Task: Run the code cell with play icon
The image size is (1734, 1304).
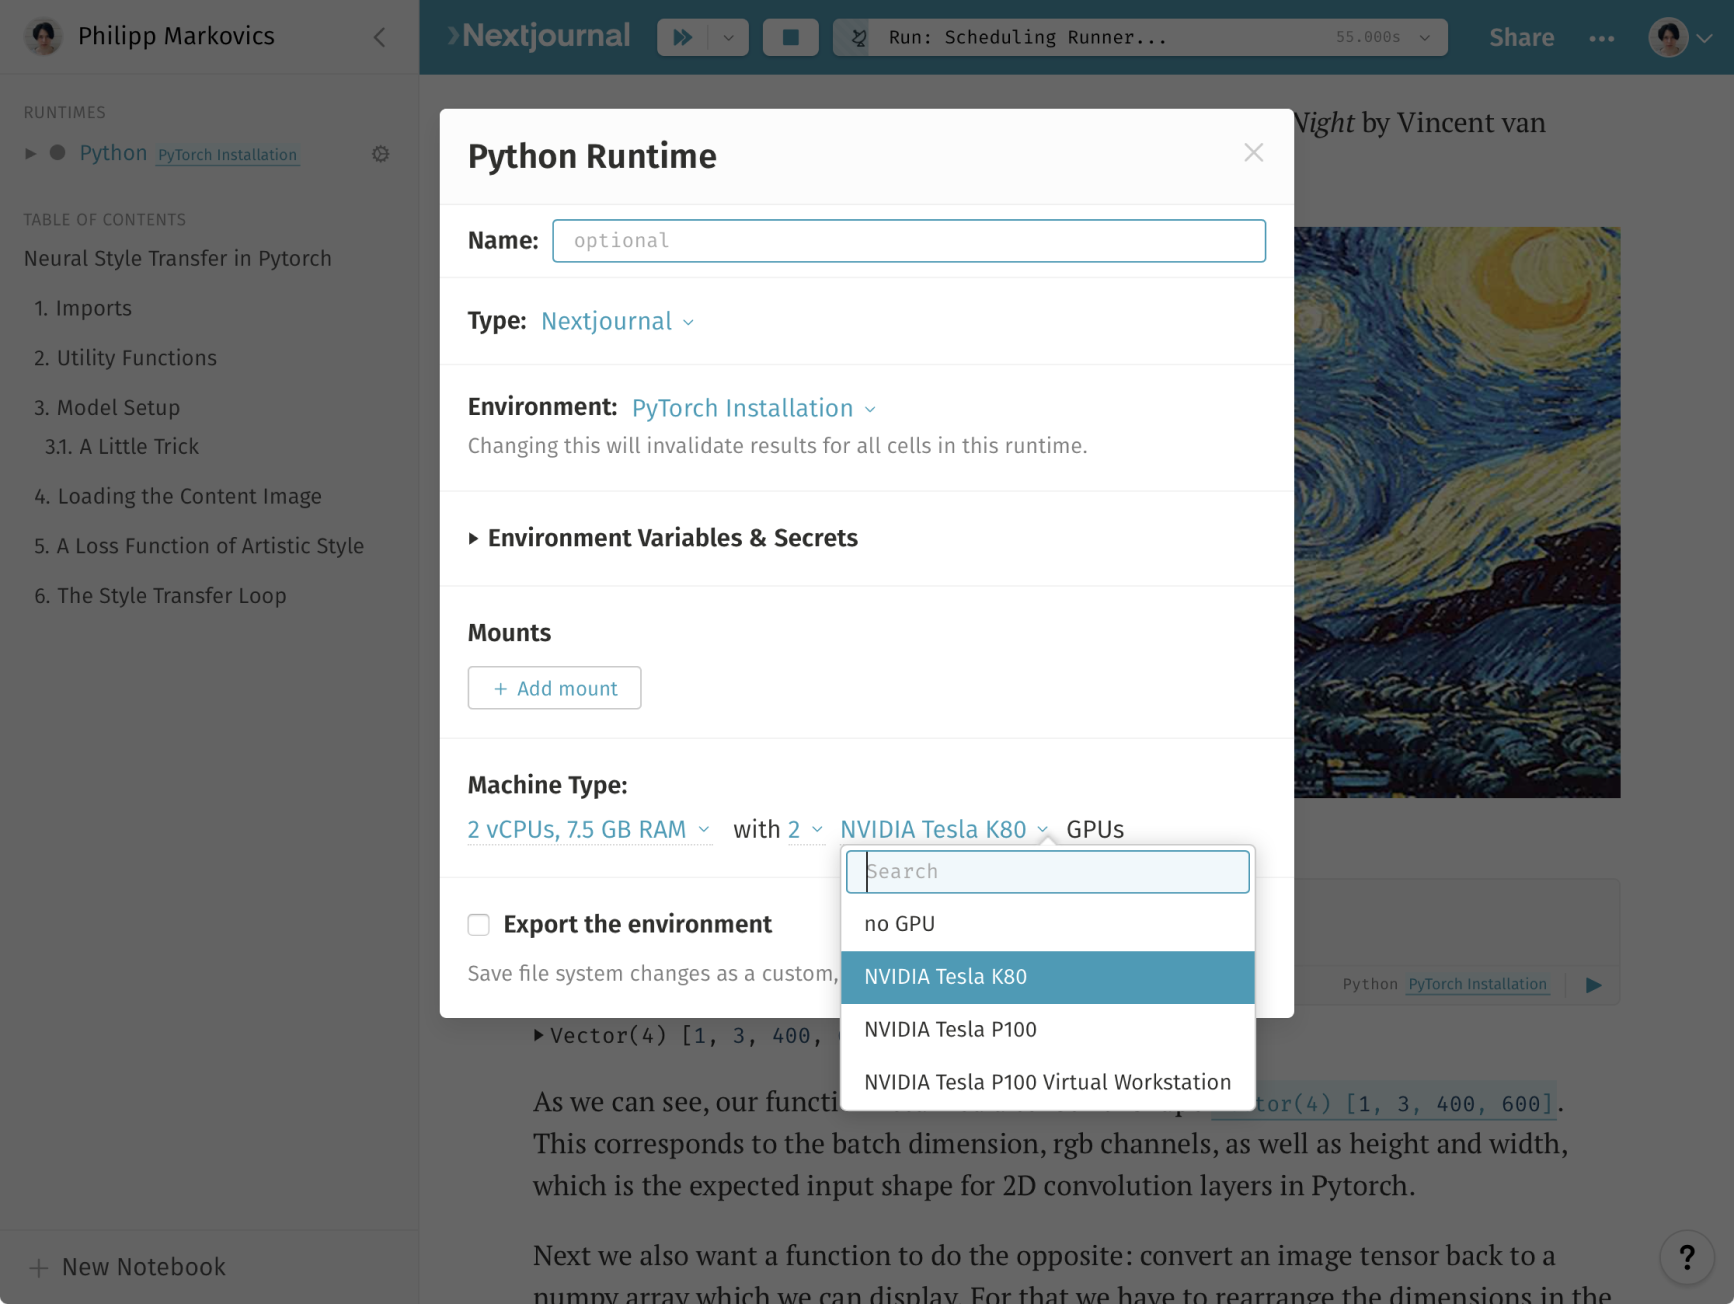Action: (1594, 985)
